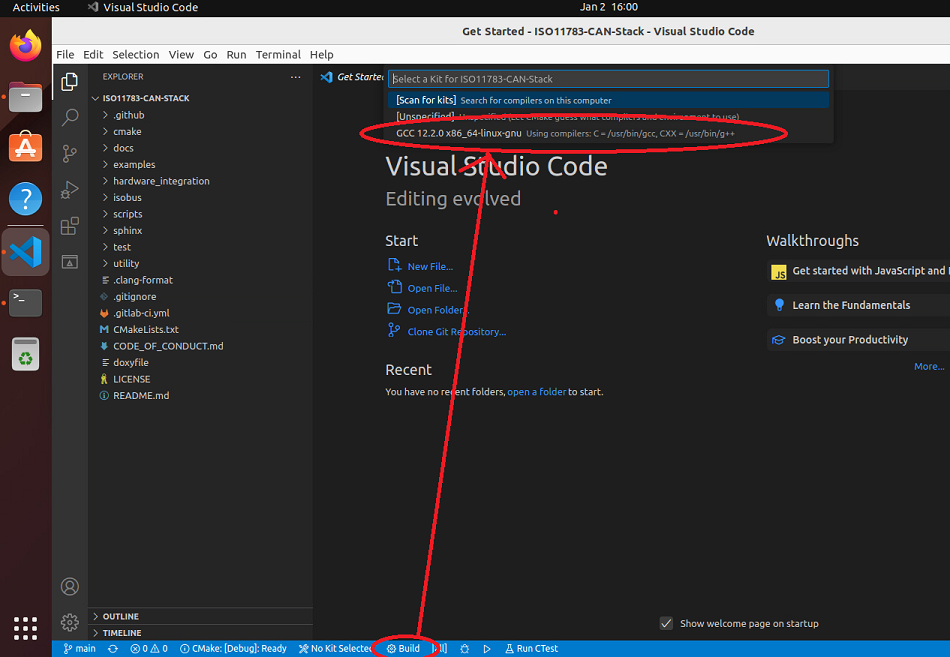Click the Open File... link
The image size is (950, 657).
[432, 288]
